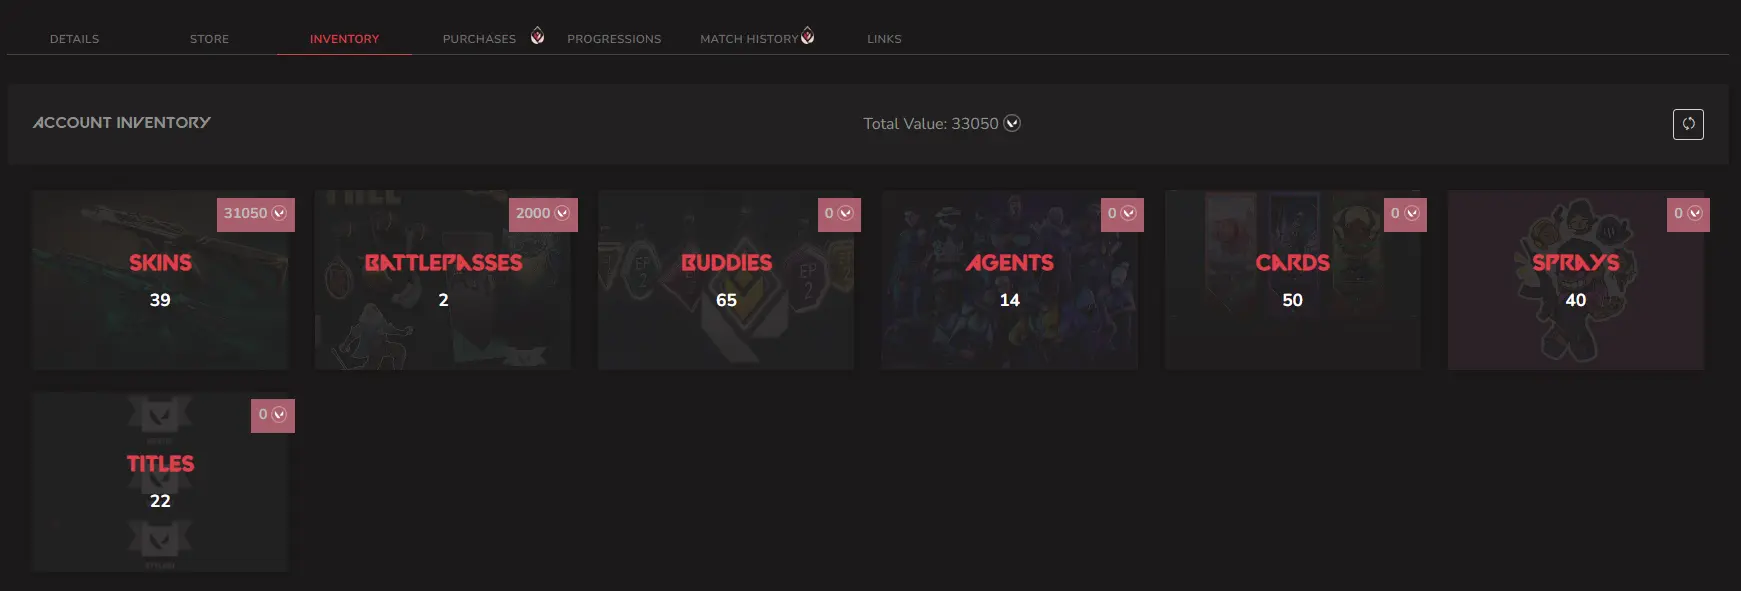Viewport: 1741px width, 591px height.
Task: Click the 2000 value badge on Battlepasses
Action: click(x=543, y=213)
